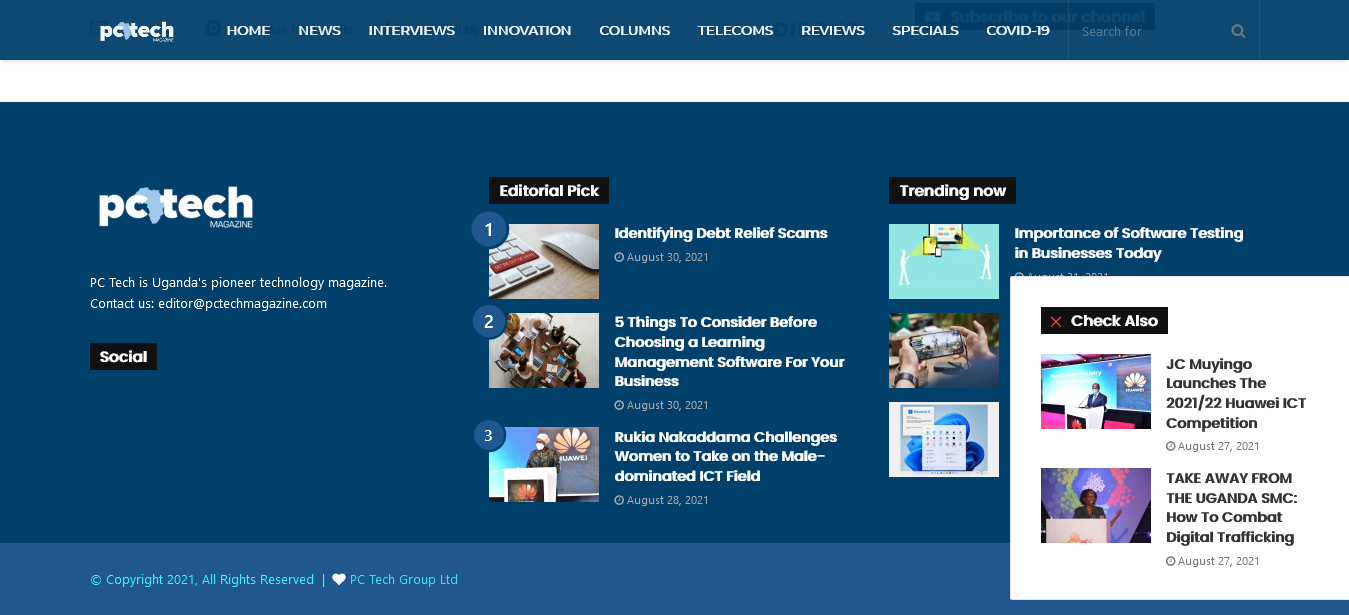1349x615 pixels.
Task: Click the Social heading label
Action: [123, 356]
